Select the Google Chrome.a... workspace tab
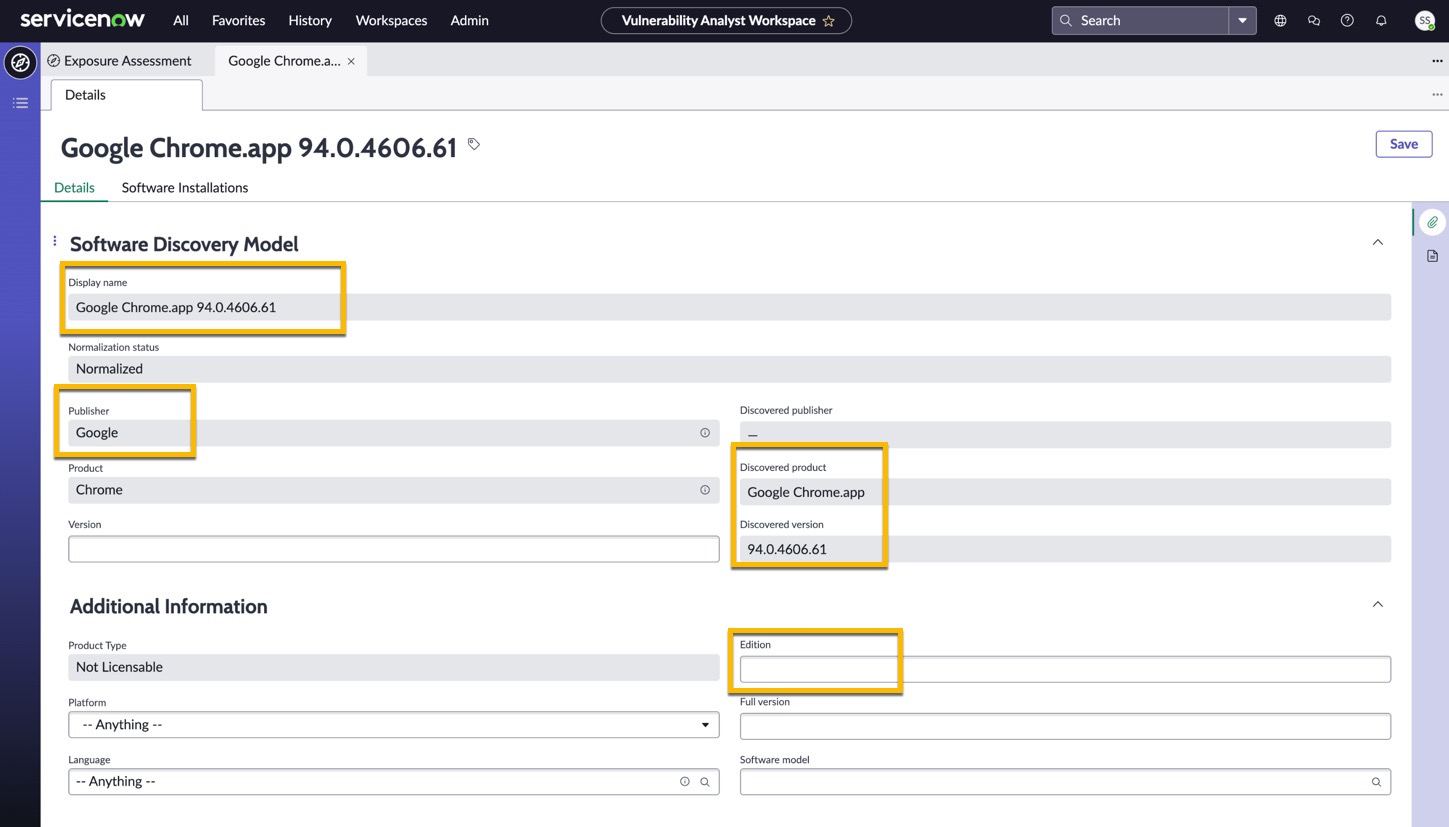The height and width of the screenshot is (827, 1449). click(284, 61)
